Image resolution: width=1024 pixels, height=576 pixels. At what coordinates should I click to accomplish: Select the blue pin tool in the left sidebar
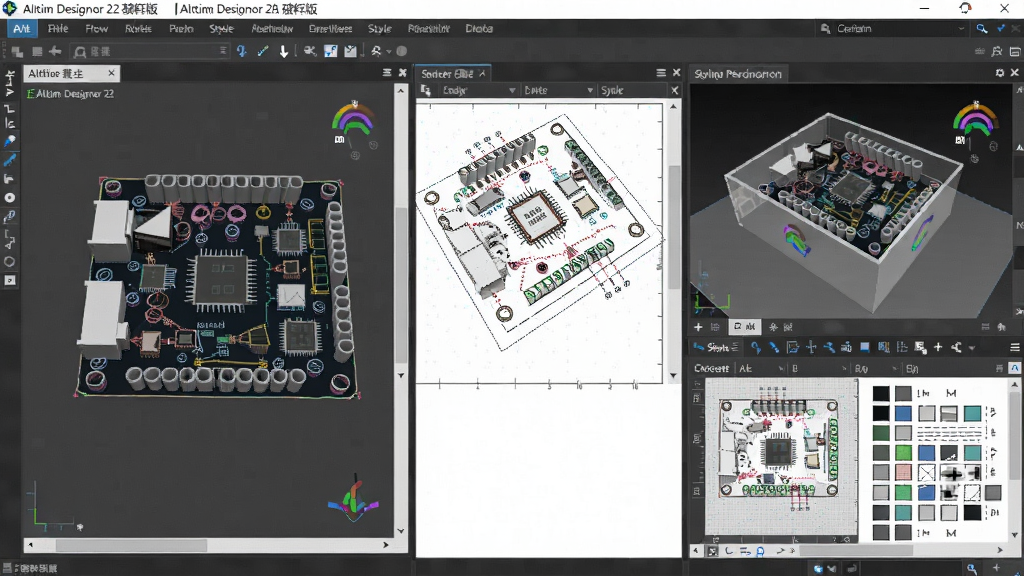click(x=10, y=141)
